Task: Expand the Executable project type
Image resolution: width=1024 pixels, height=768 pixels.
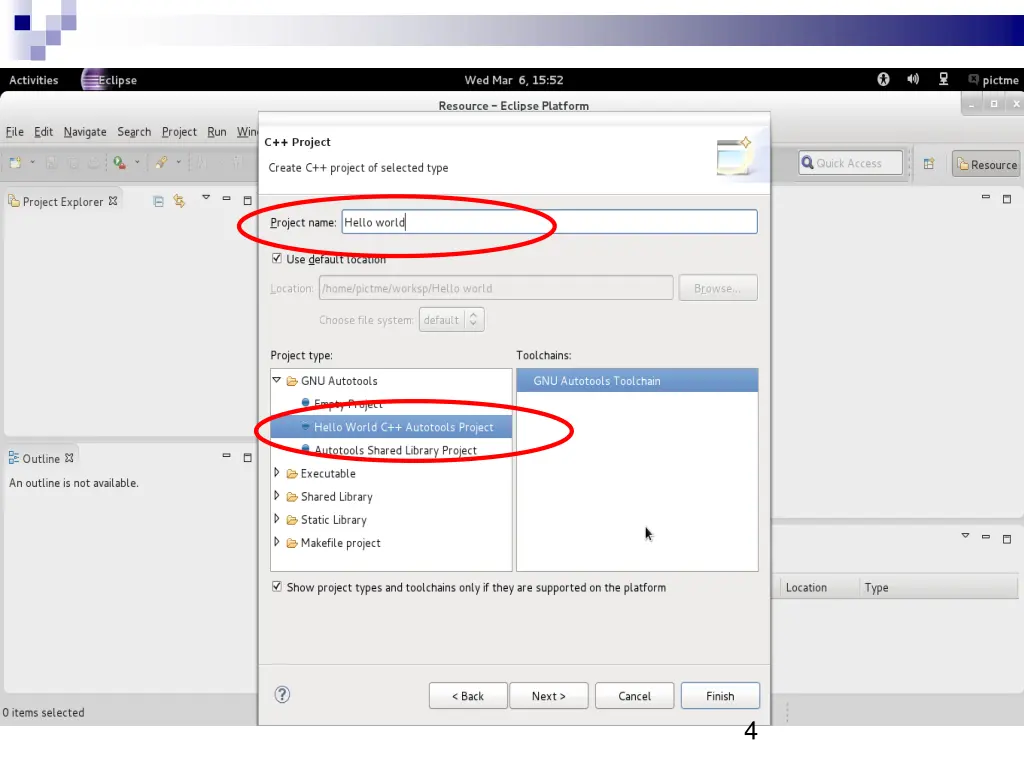Action: coord(277,472)
